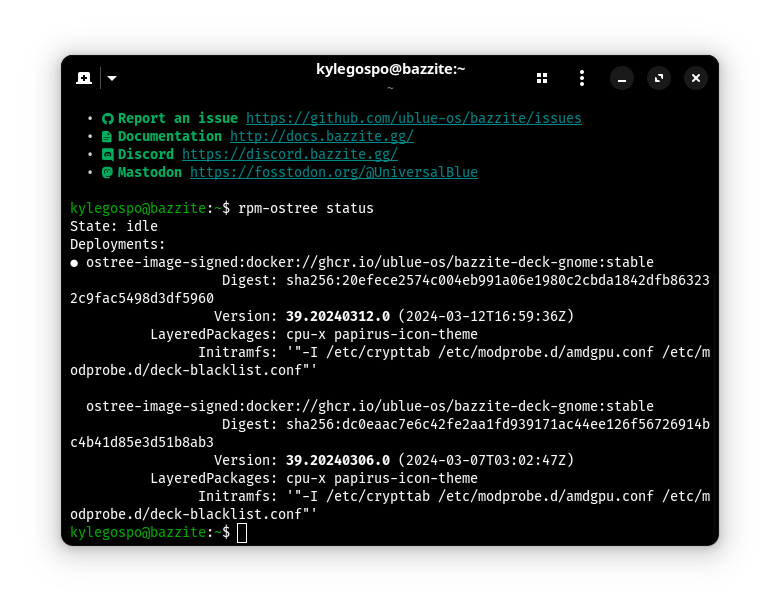Open the docs.bazzite.gg documentation link
780x613 pixels.
pos(322,136)
